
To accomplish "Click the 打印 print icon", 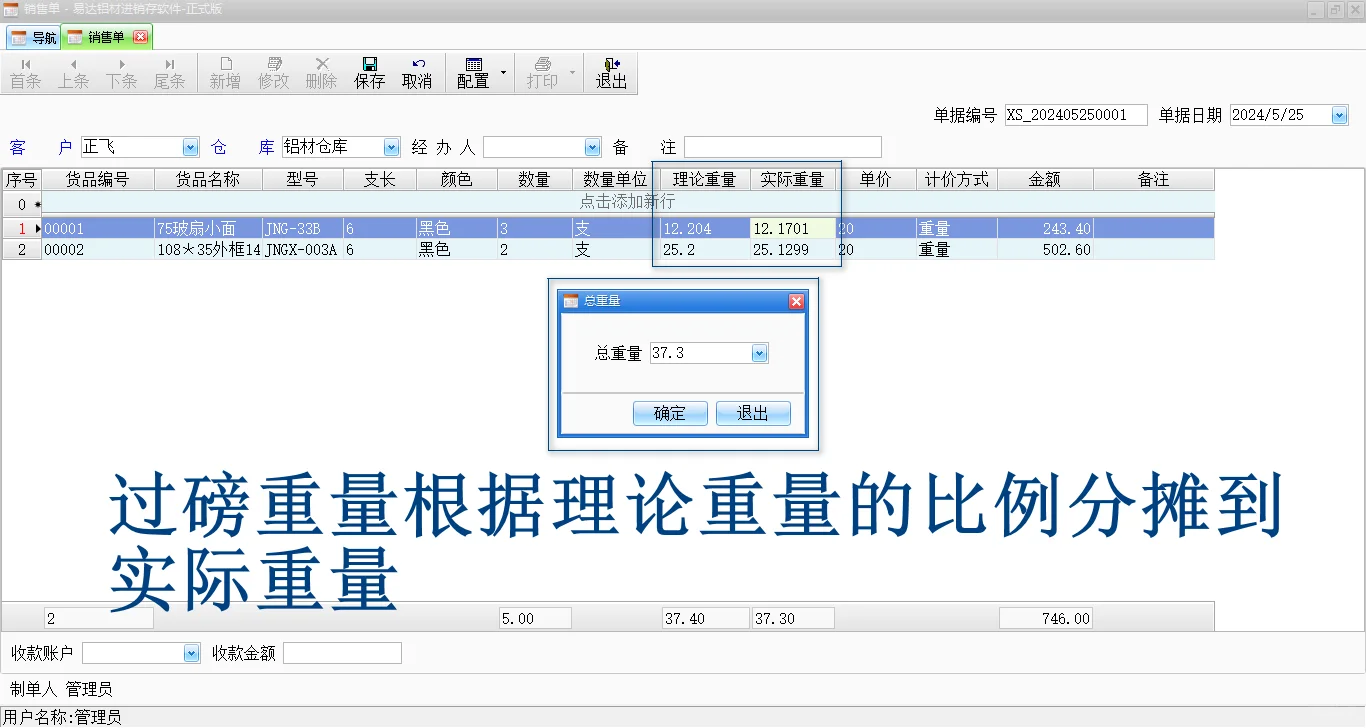I will coord(541,72).
